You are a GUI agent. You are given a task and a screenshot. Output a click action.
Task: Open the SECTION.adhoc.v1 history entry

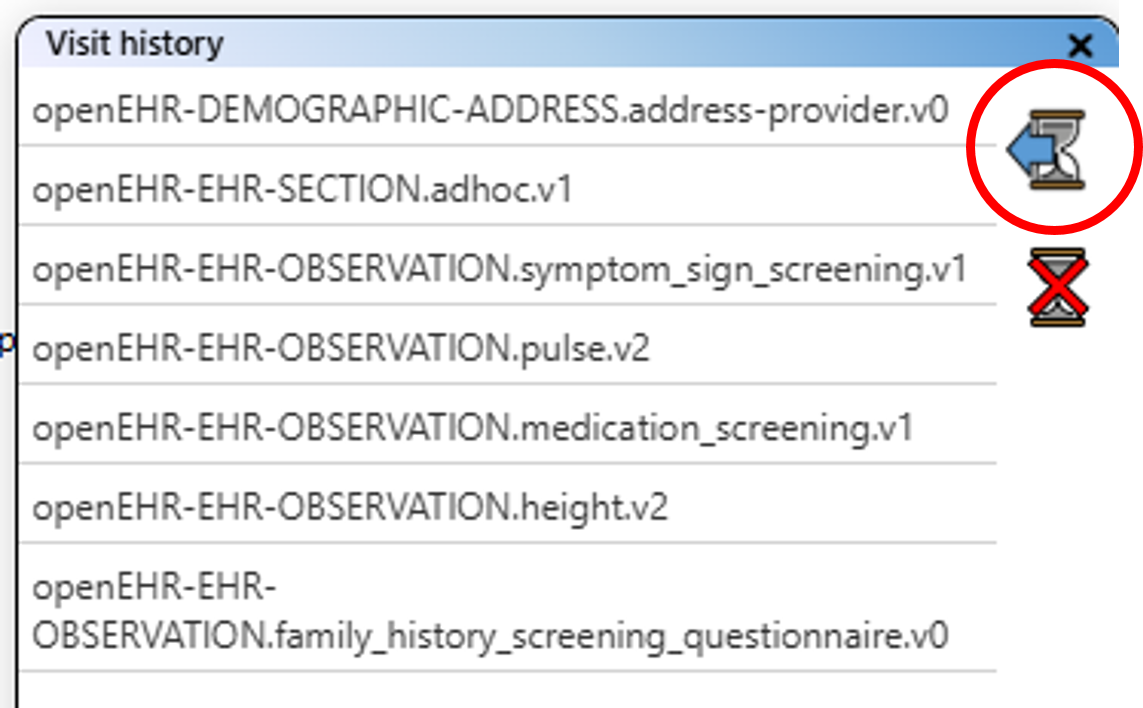coord(302,189)
